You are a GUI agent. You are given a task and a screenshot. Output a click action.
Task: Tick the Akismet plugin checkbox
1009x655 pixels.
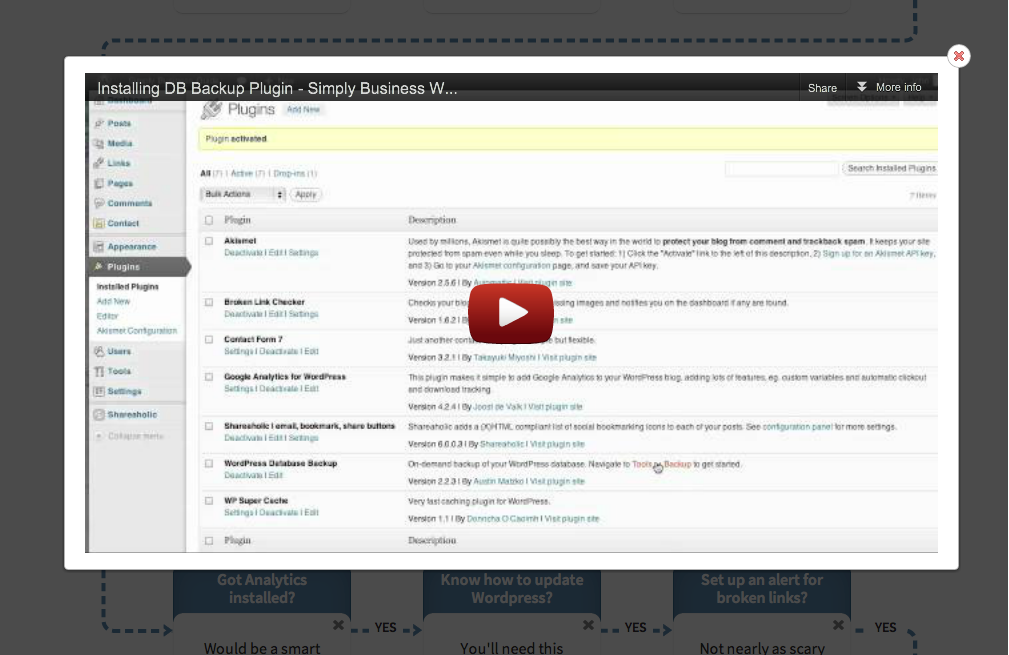209,241
